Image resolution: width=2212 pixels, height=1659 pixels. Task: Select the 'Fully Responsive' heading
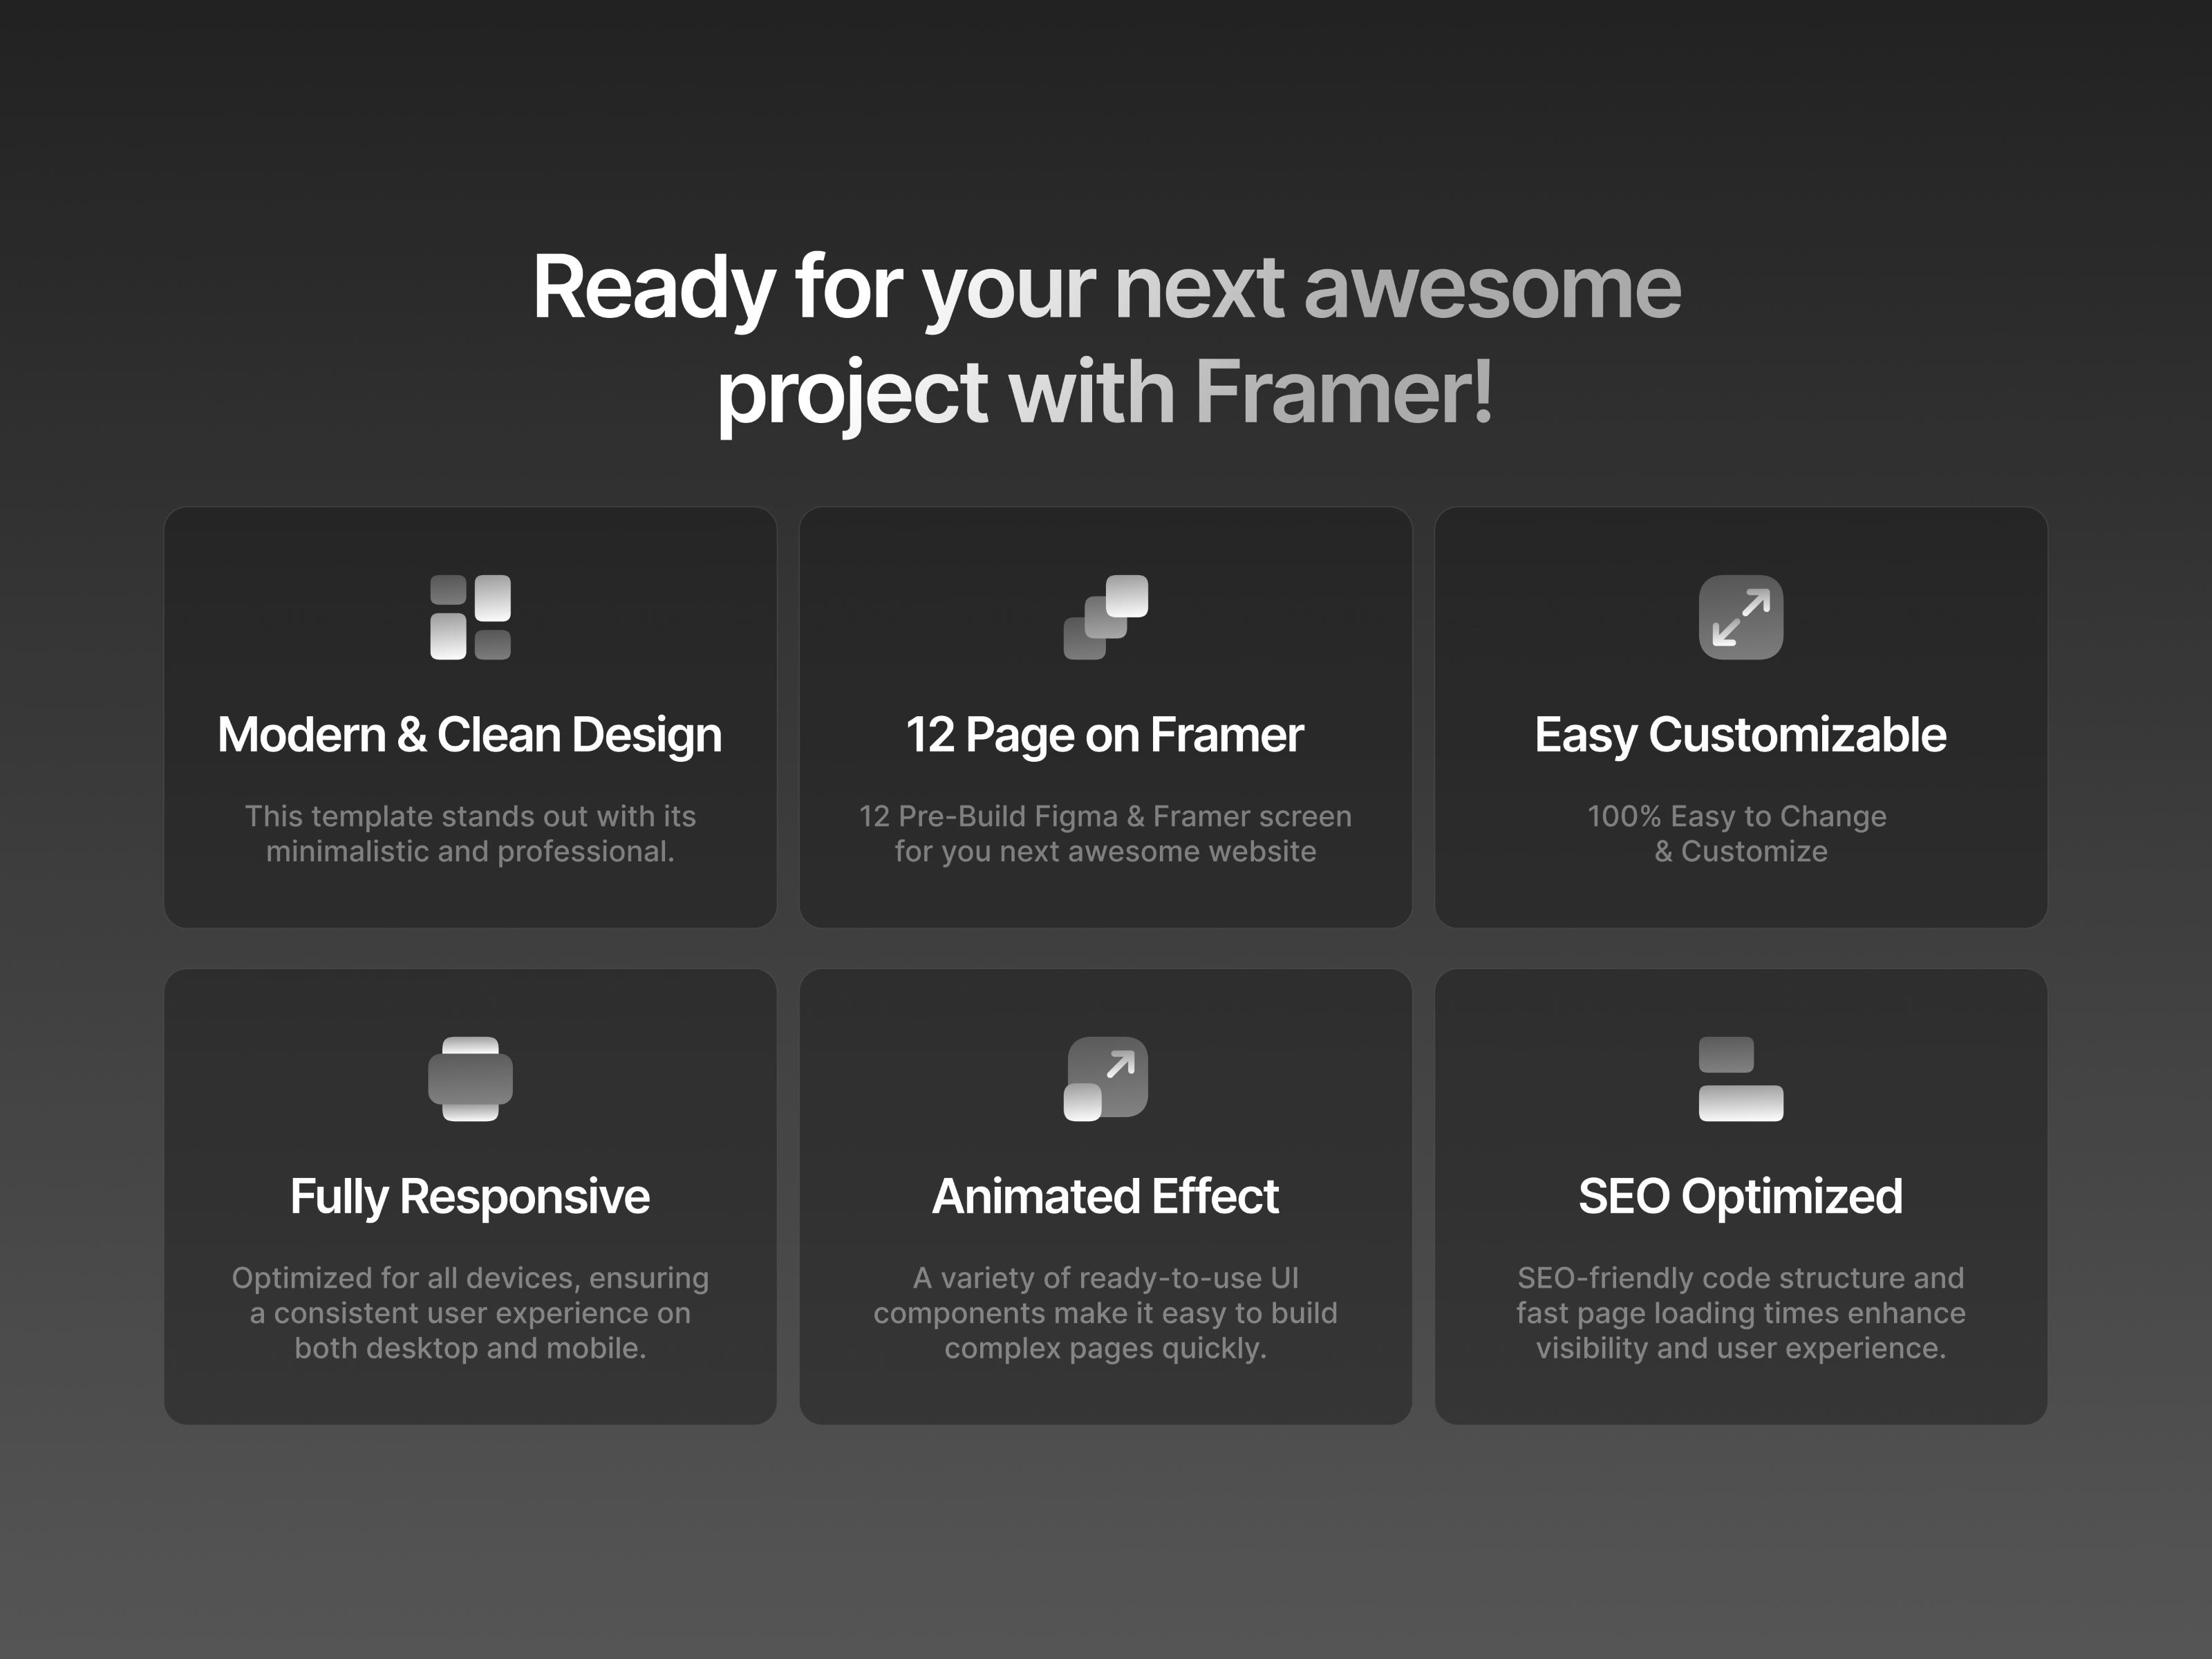[470, 1197]
